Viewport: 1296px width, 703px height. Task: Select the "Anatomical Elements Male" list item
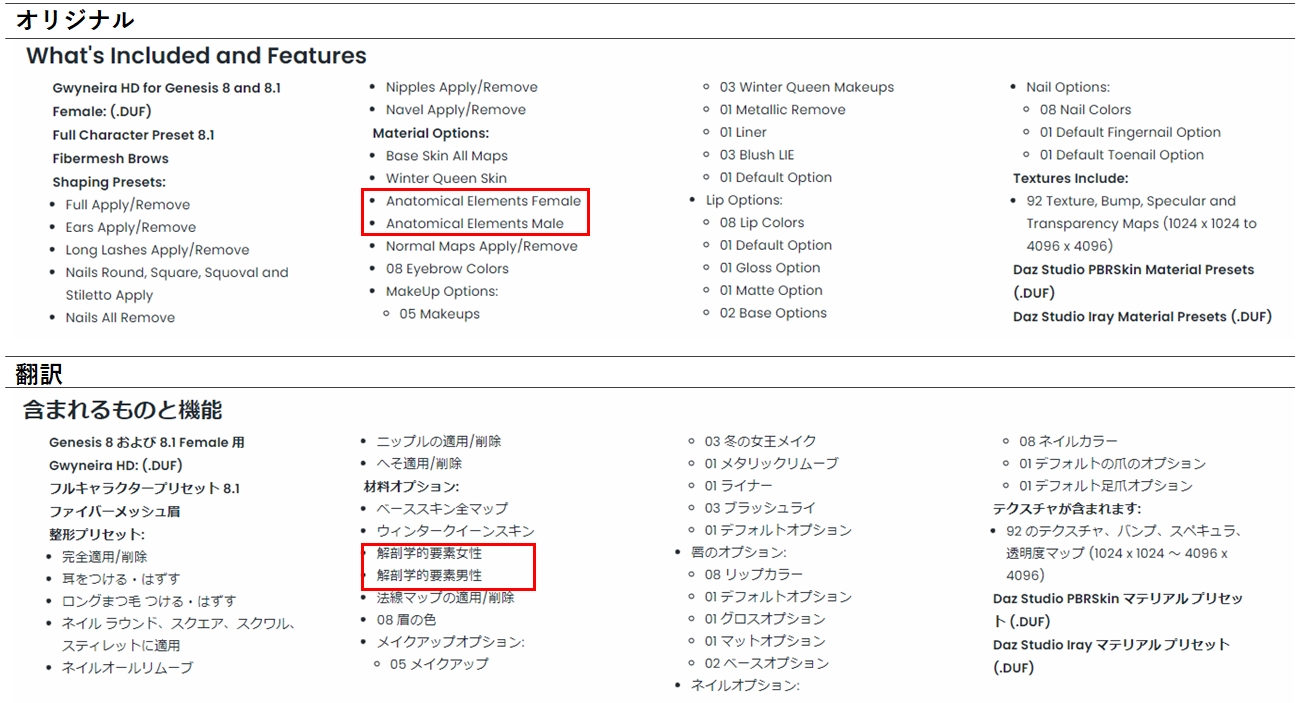(x=474, y=224)
